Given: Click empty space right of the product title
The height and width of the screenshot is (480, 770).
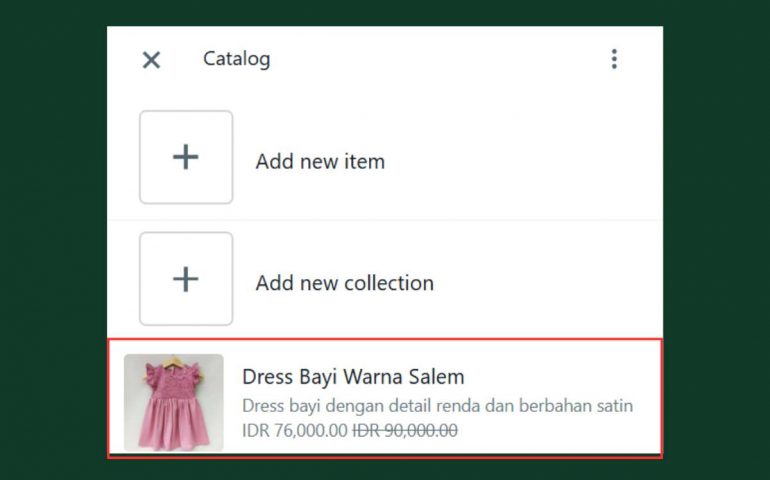Looking at the screenshot, I should click(560, 377).
